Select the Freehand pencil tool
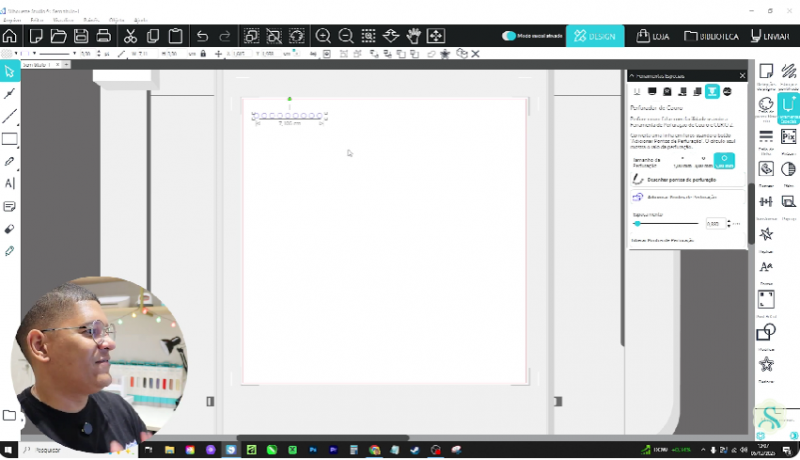Image resolution: width=800 pixels, height=460 pixels. tap(9, 162)
